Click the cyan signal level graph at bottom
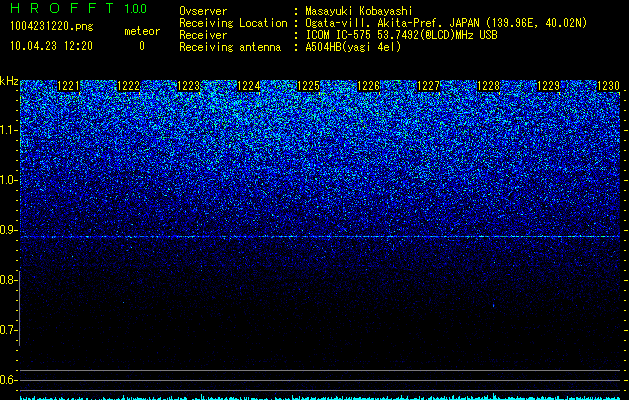 tap(320, 397)
